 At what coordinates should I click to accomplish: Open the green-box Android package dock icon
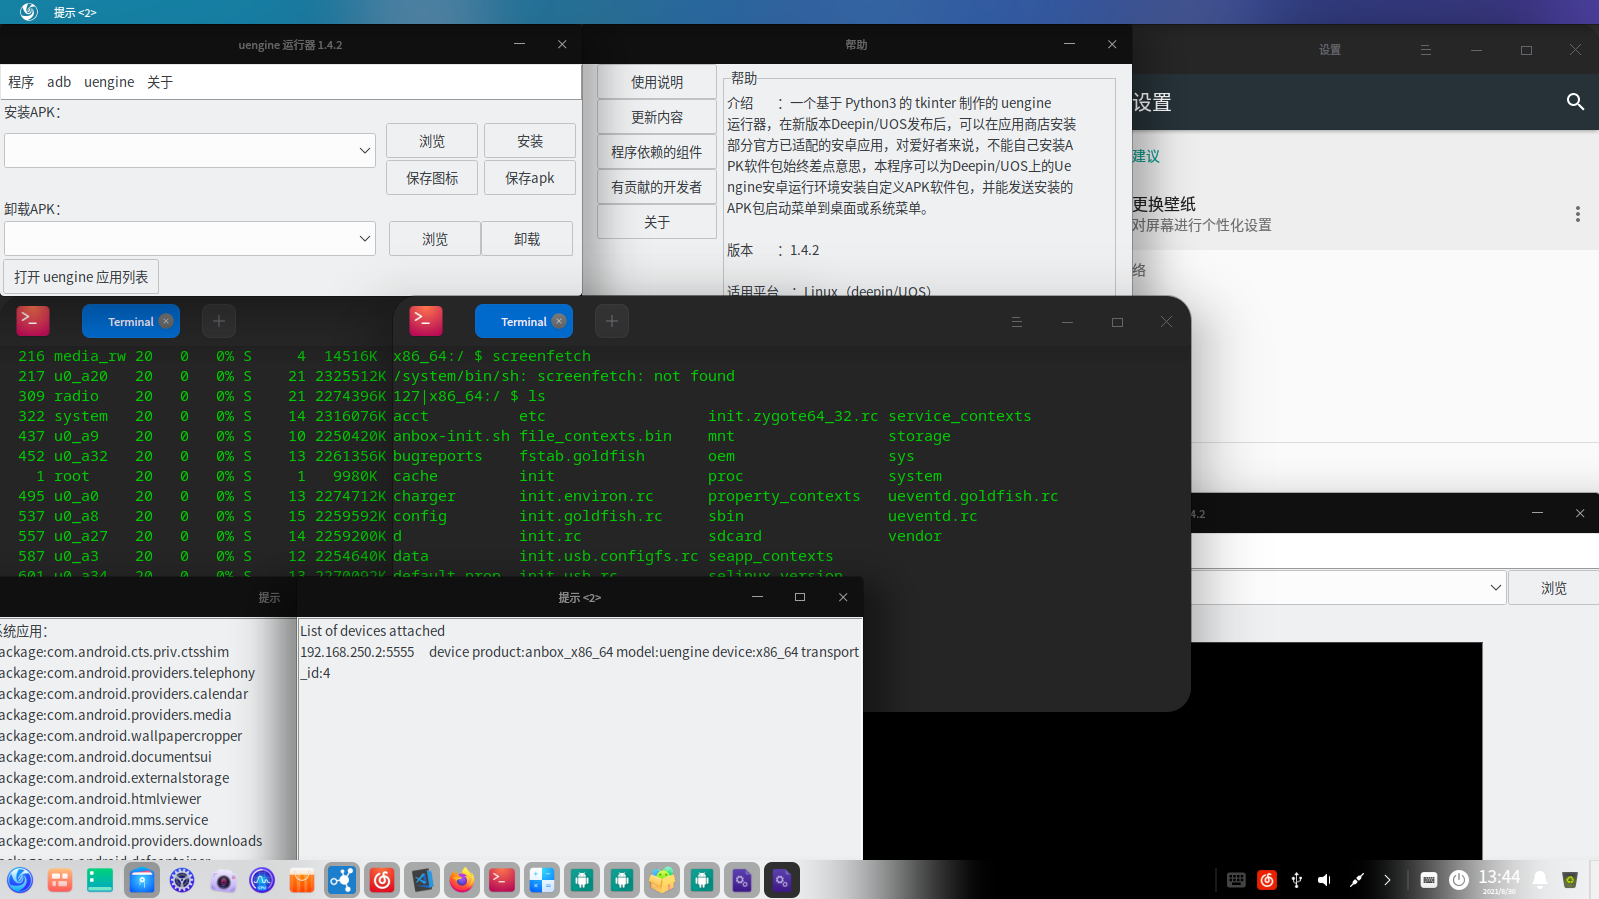662,880
